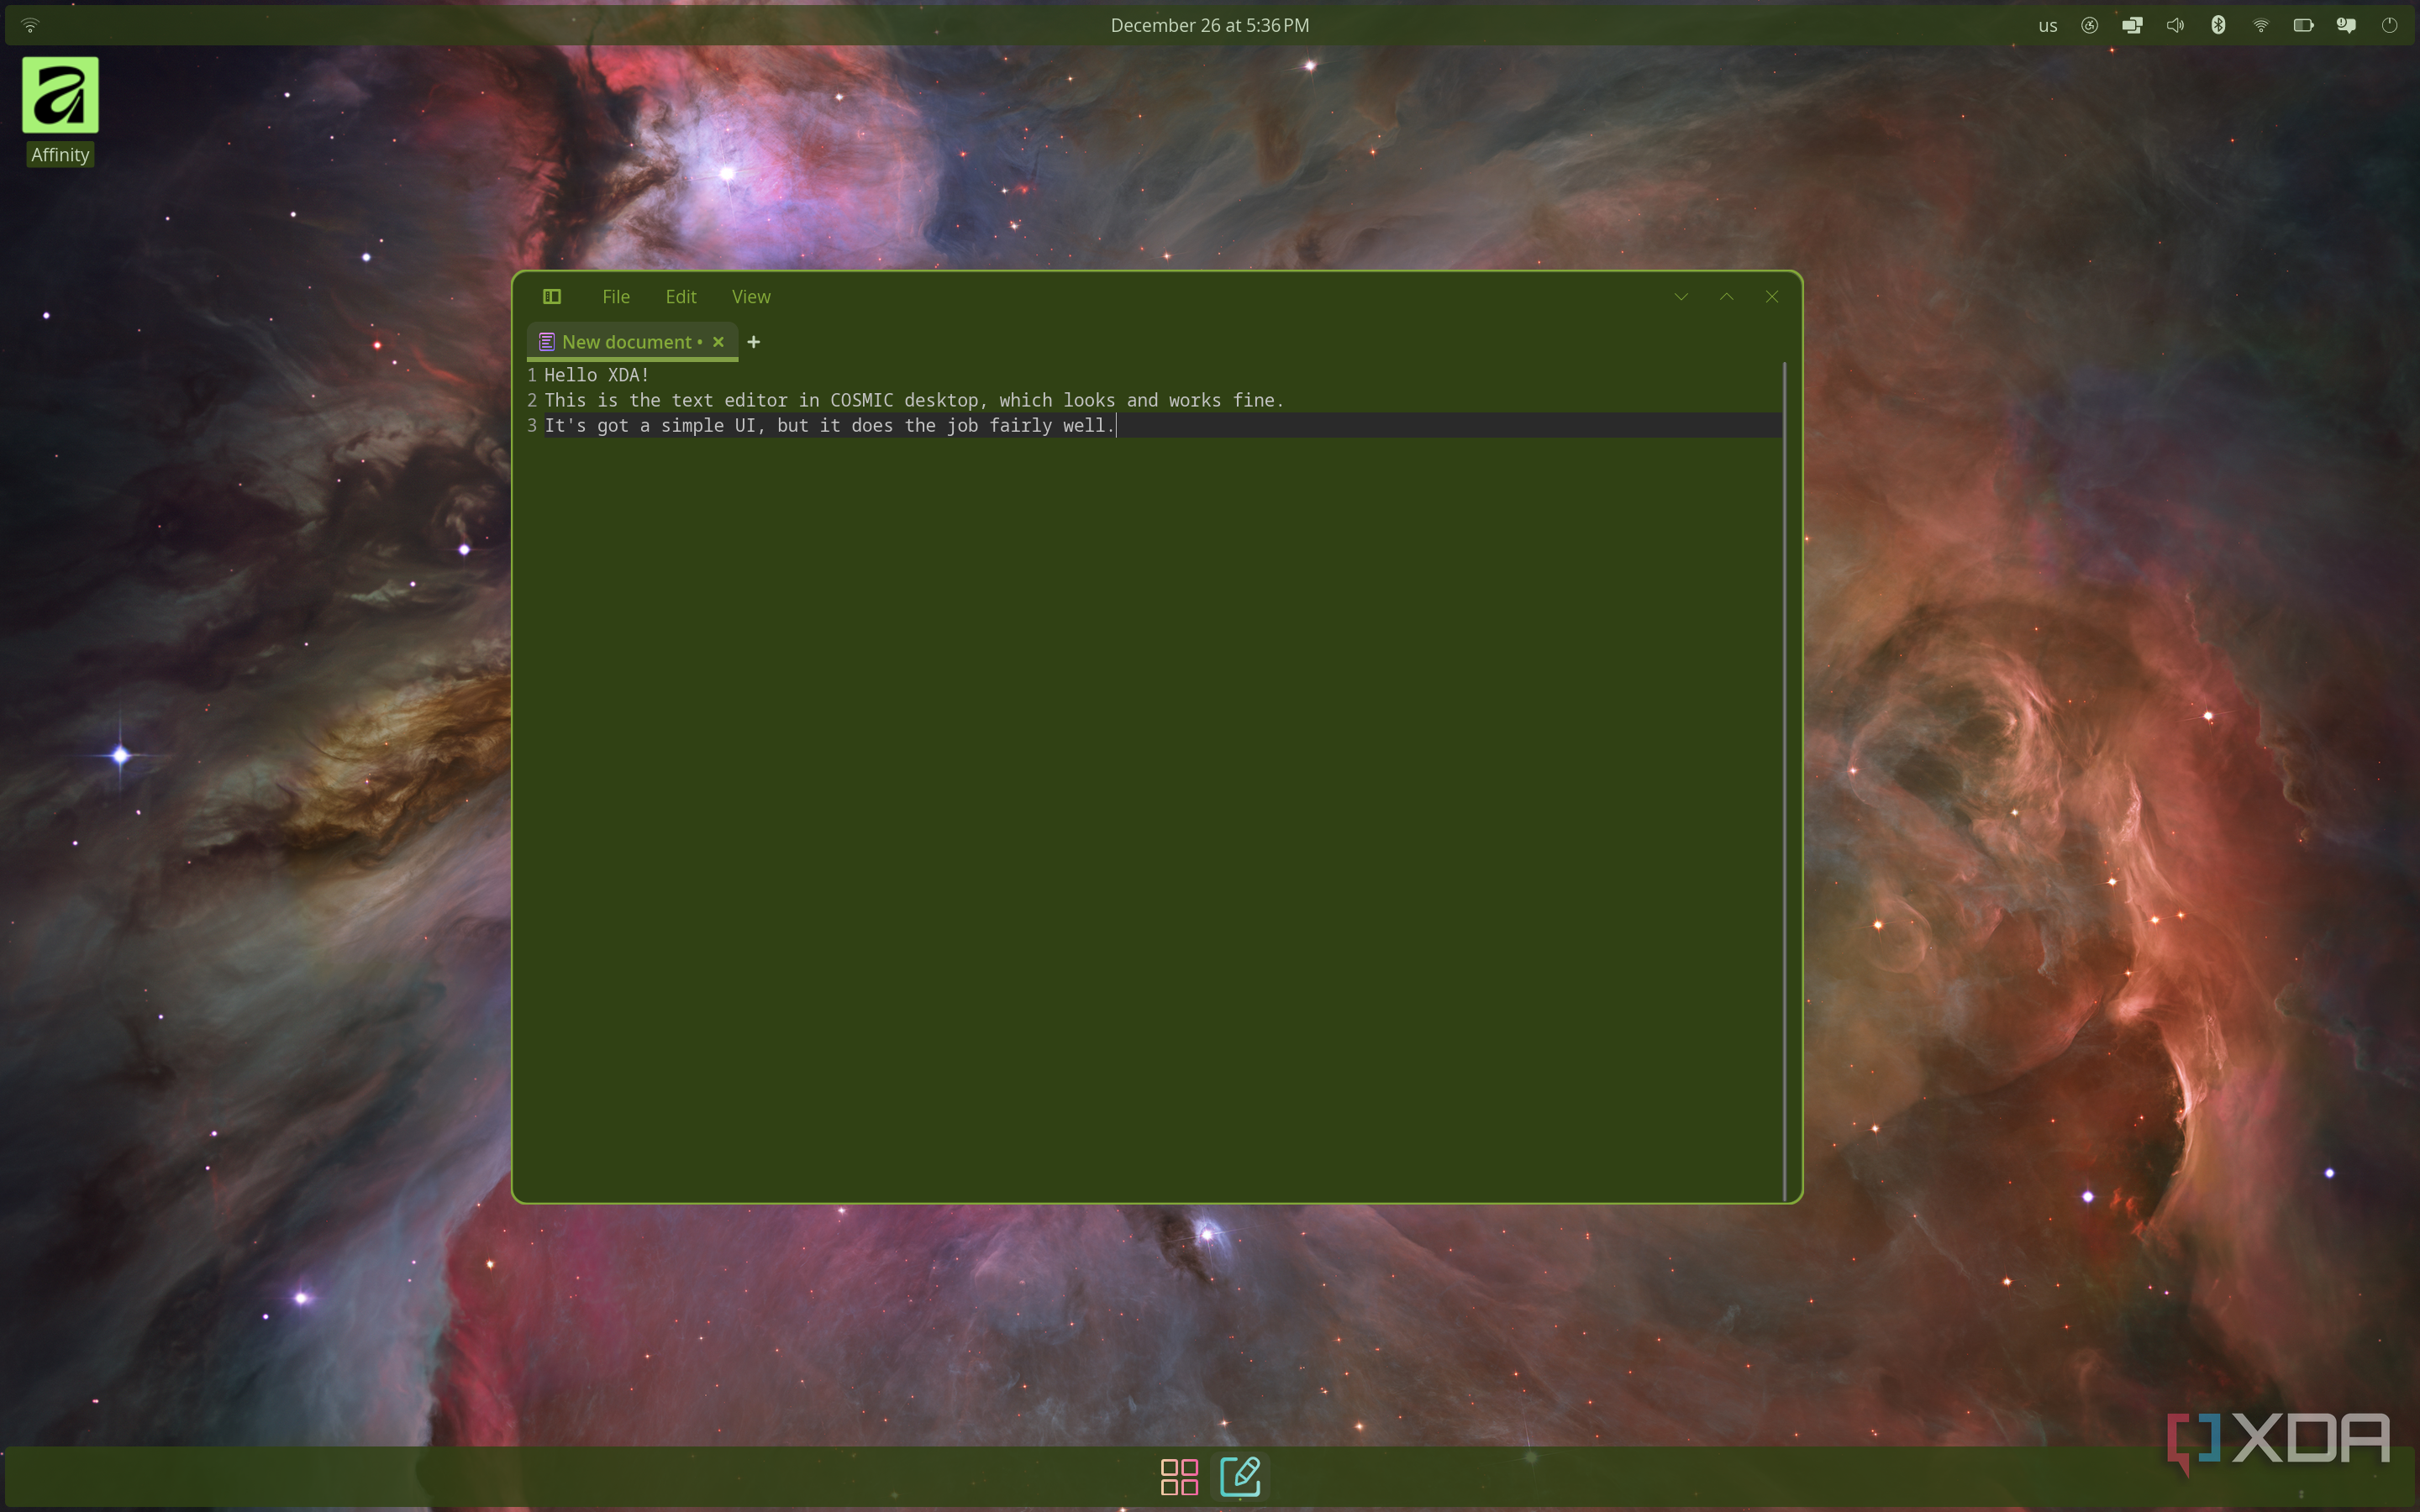Open the volume control applet
Image resolution: width=2420 pixels, height=1512 pixels.
tap(2175, 25)
